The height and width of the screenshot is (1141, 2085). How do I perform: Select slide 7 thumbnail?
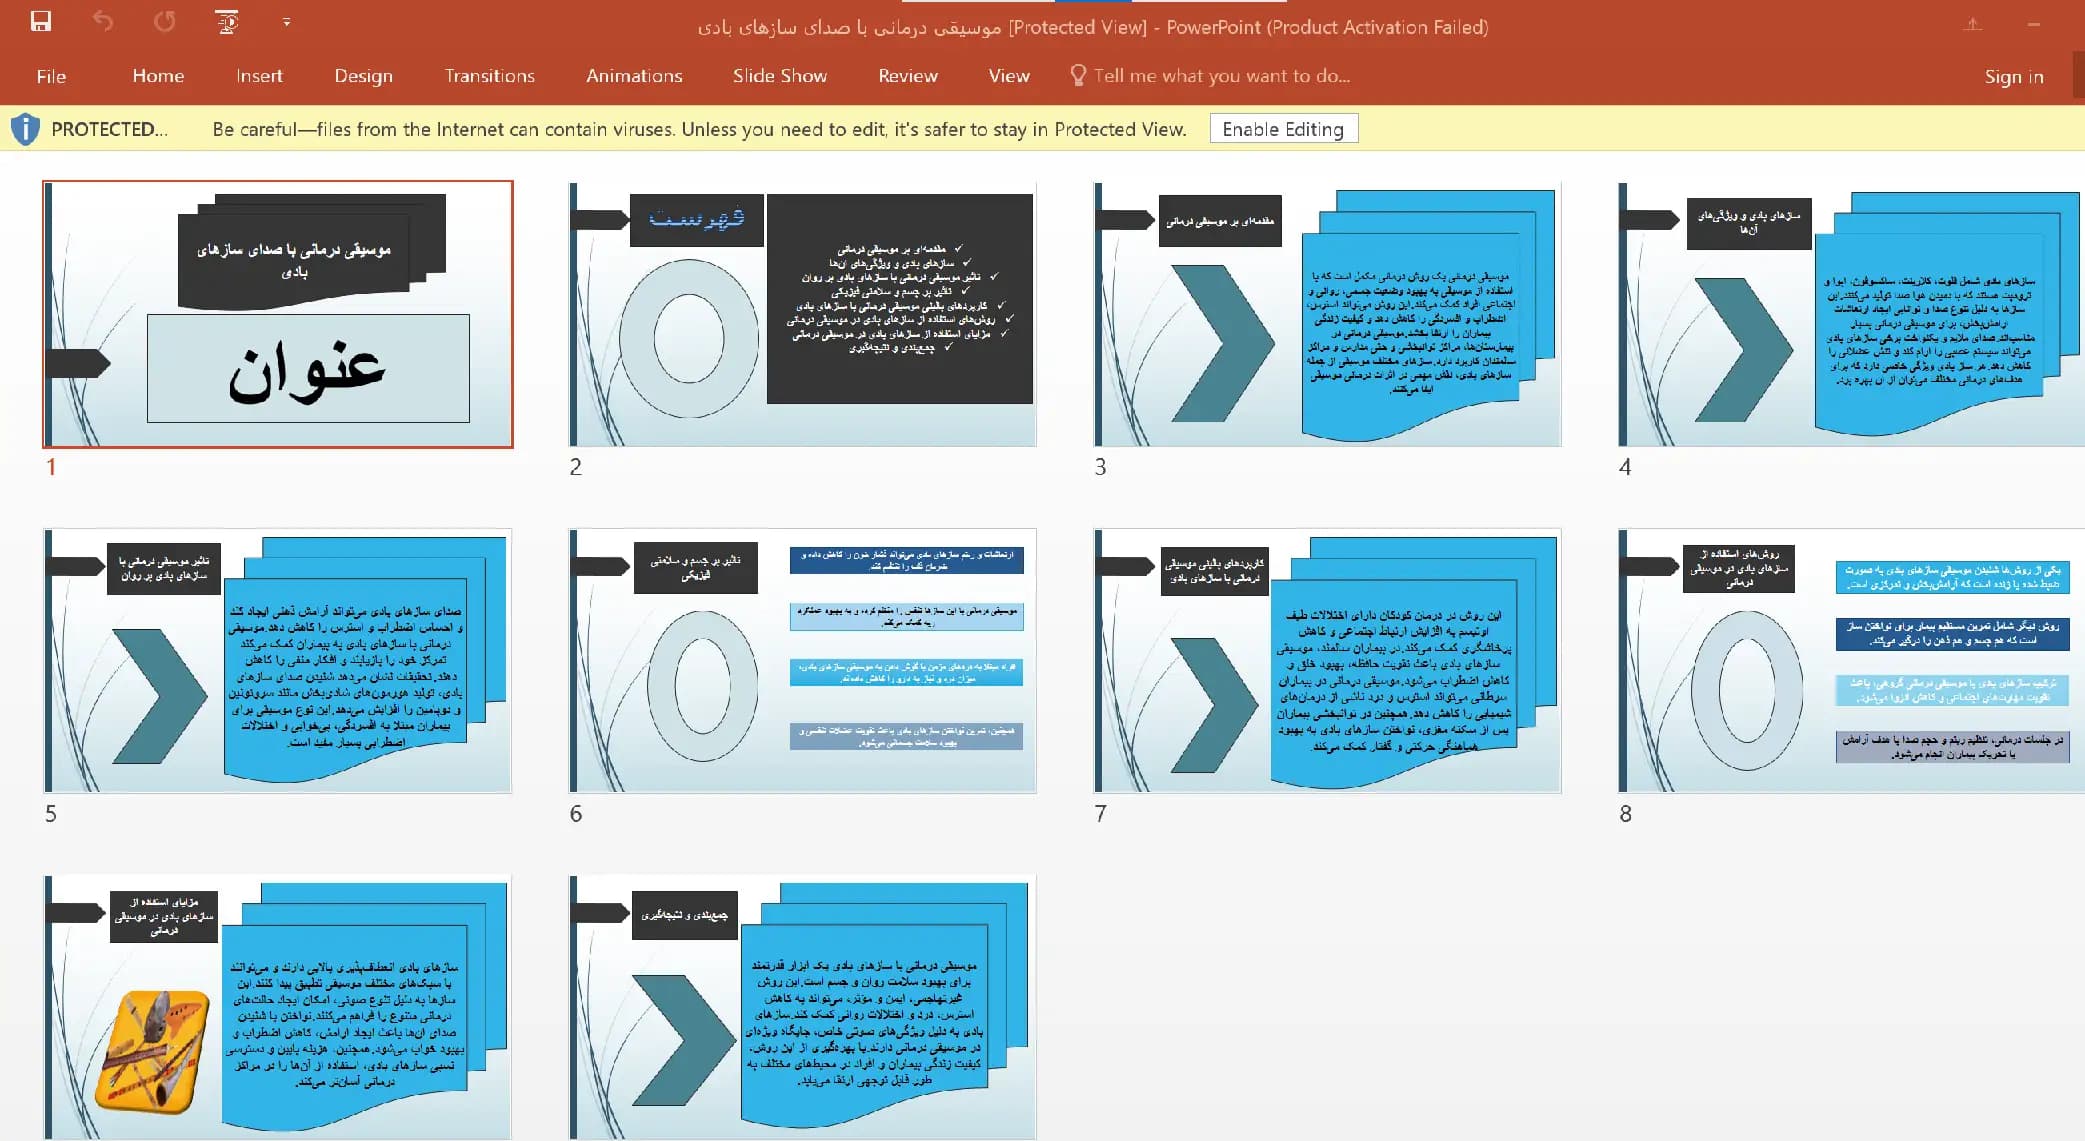click(x=1327, y=661)
